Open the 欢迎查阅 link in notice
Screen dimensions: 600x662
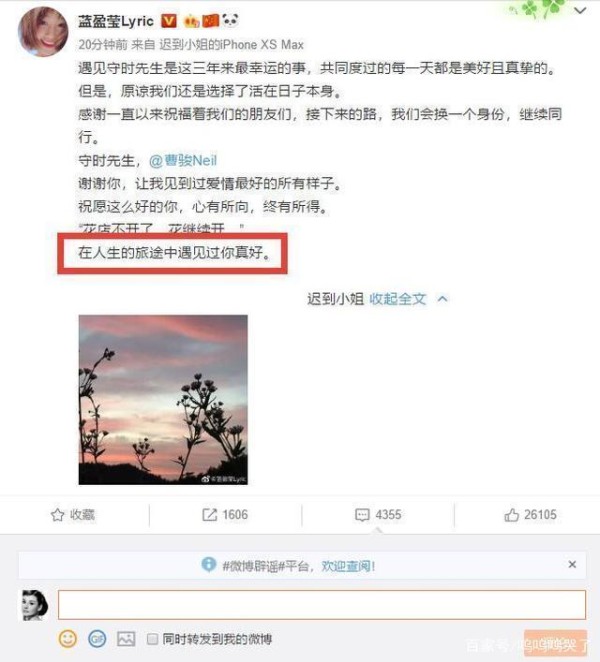click(x=348, y=566)
